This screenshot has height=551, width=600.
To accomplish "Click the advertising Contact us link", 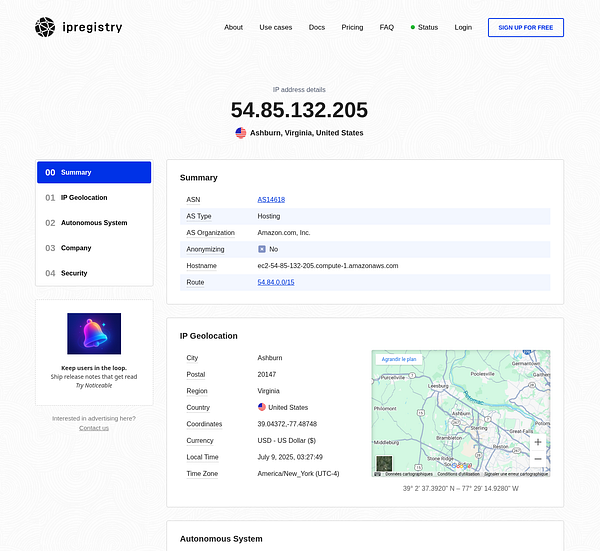I will [x=94, y=428].
